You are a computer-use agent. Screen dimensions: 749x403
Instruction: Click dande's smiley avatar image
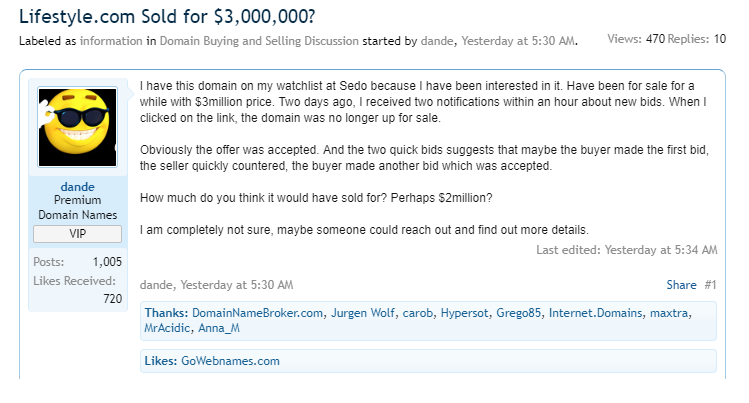[77, 127]
